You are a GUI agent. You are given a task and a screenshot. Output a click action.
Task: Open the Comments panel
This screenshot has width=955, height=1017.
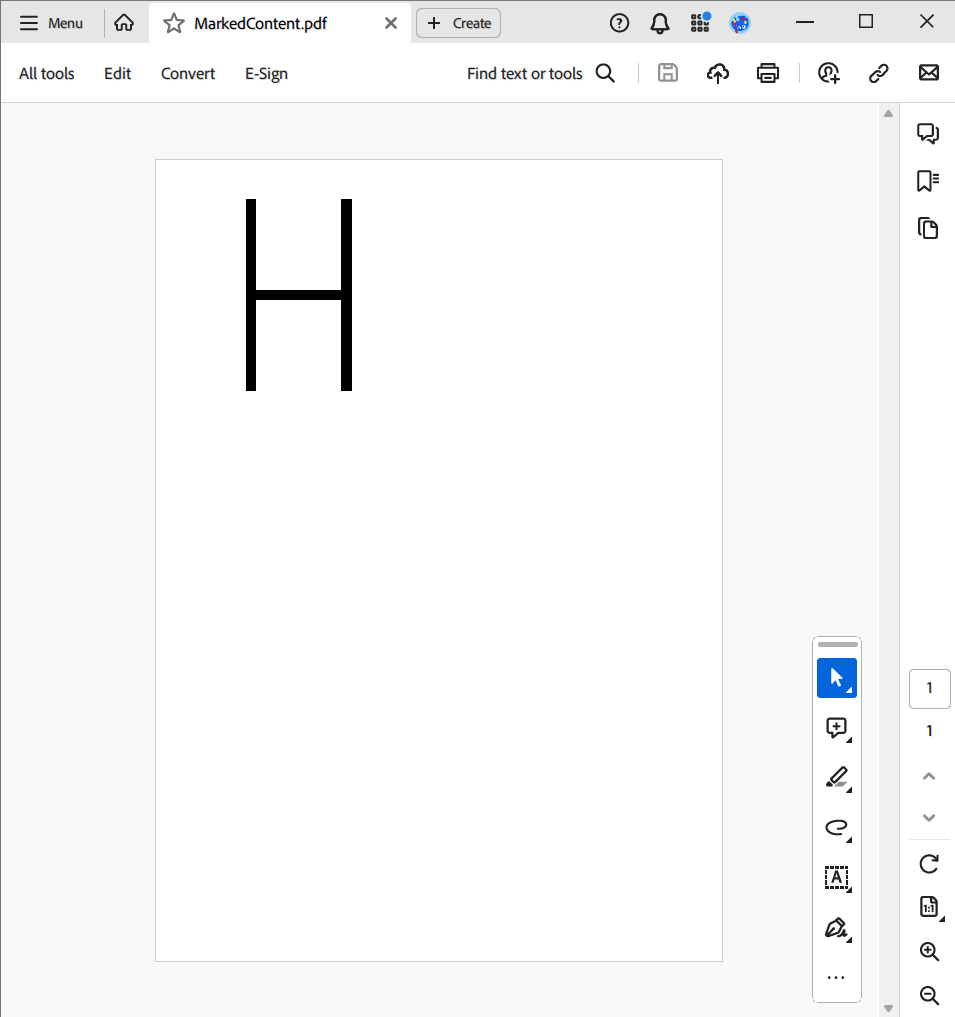927,132
